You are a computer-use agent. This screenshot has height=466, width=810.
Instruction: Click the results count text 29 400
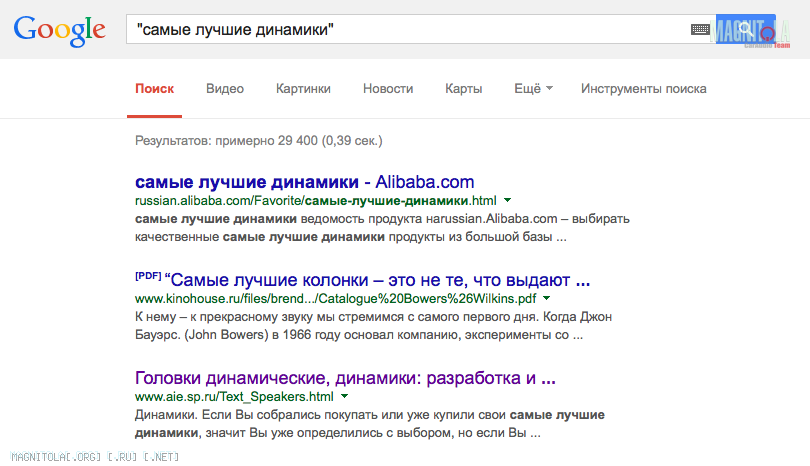click(298, 141)
